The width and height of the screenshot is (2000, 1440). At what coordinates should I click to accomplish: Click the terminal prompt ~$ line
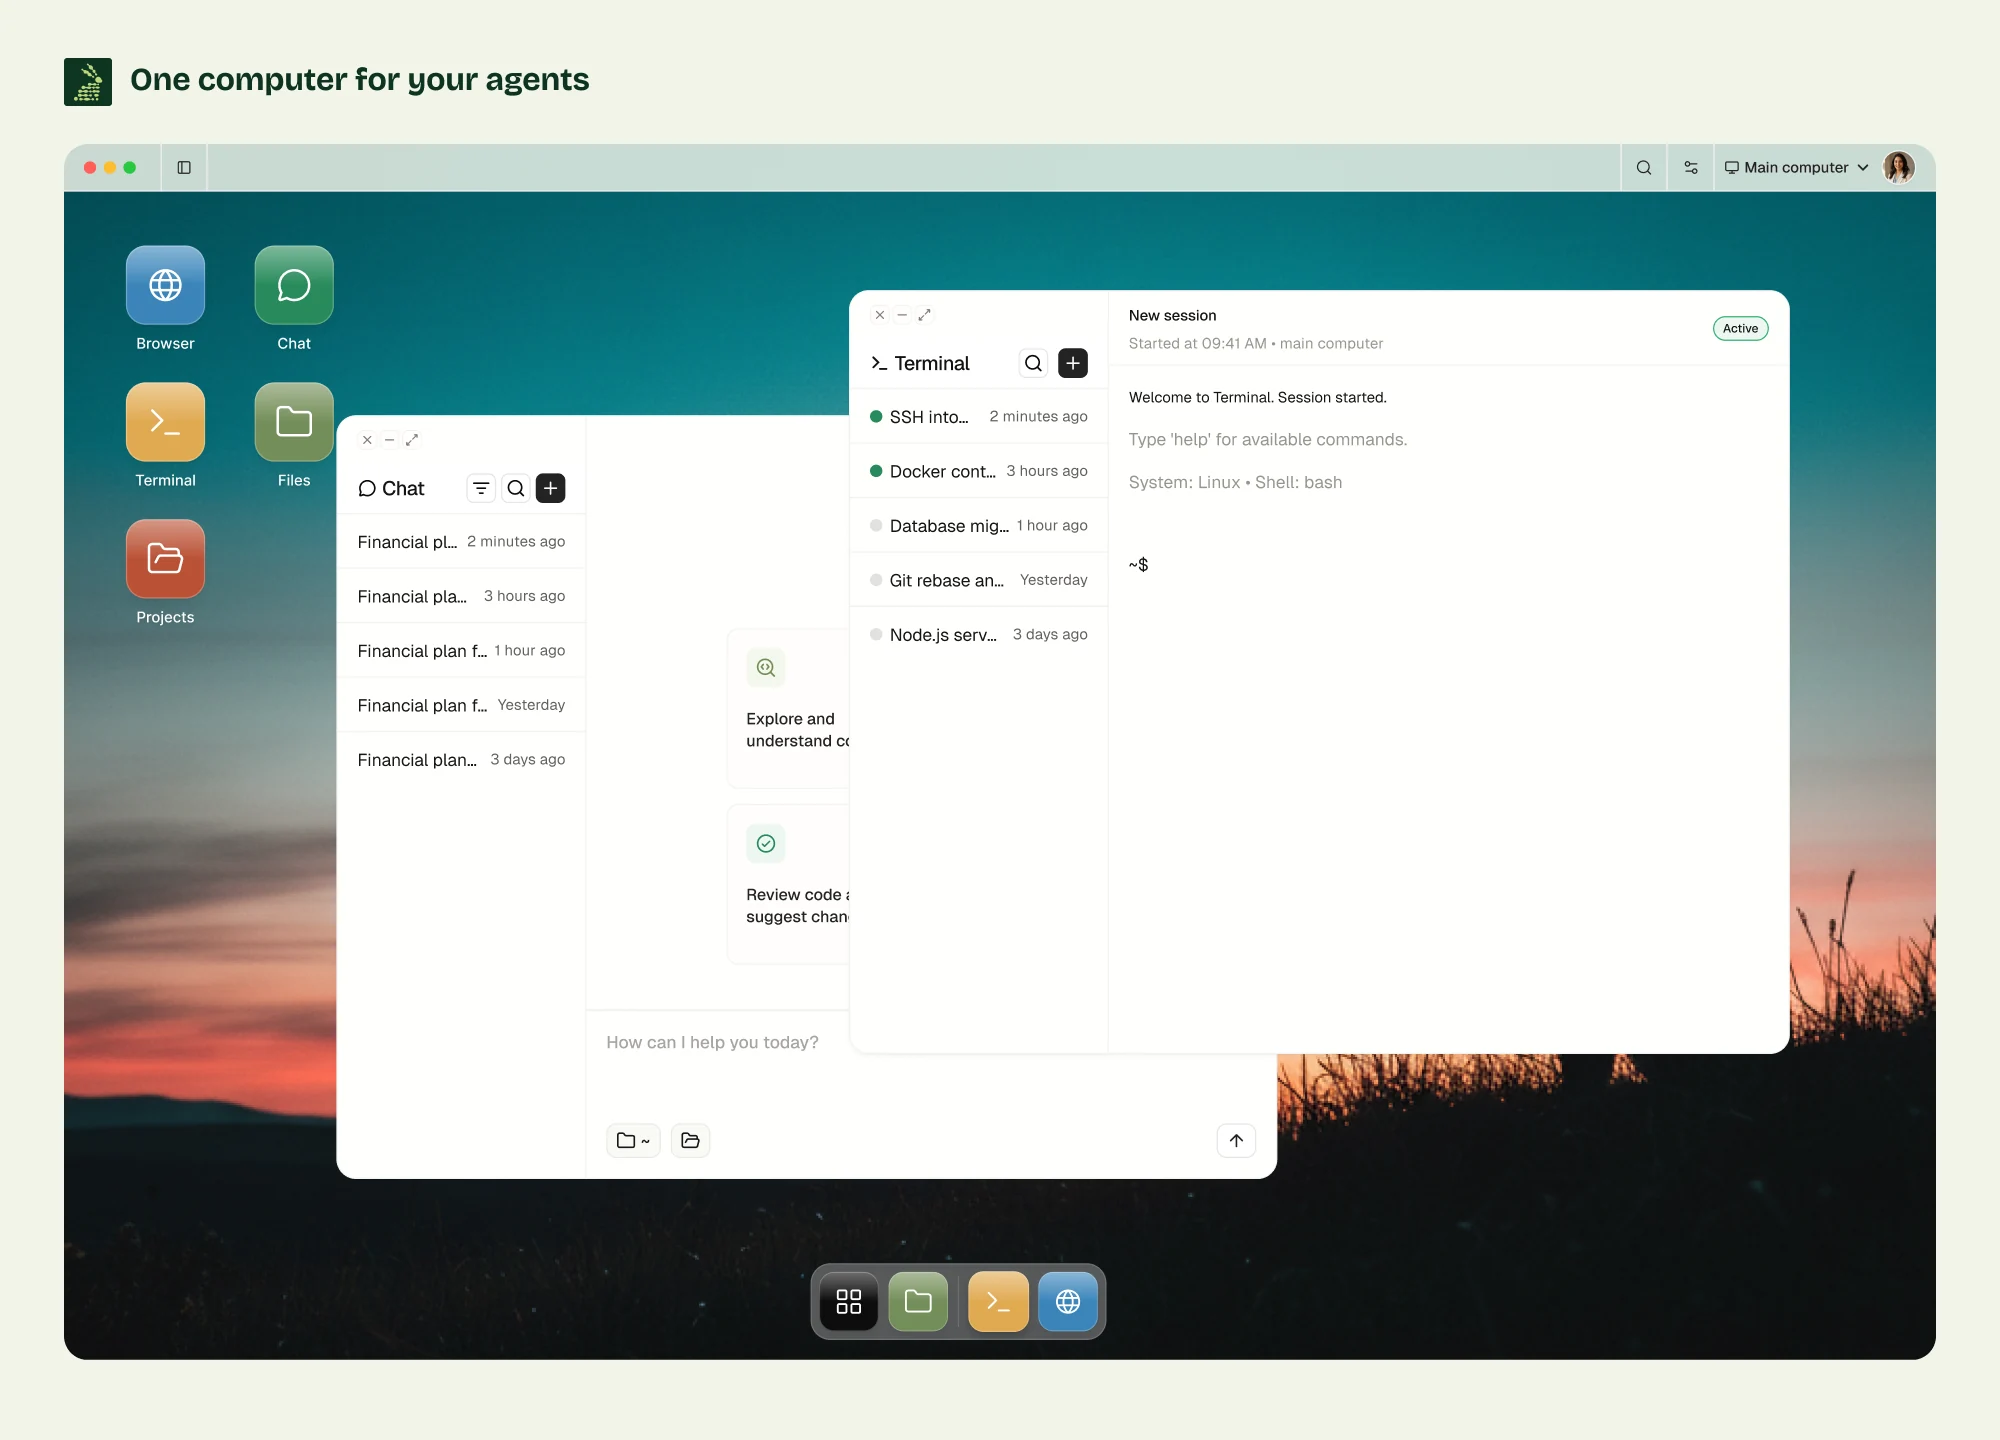(x=1139, y=565)
